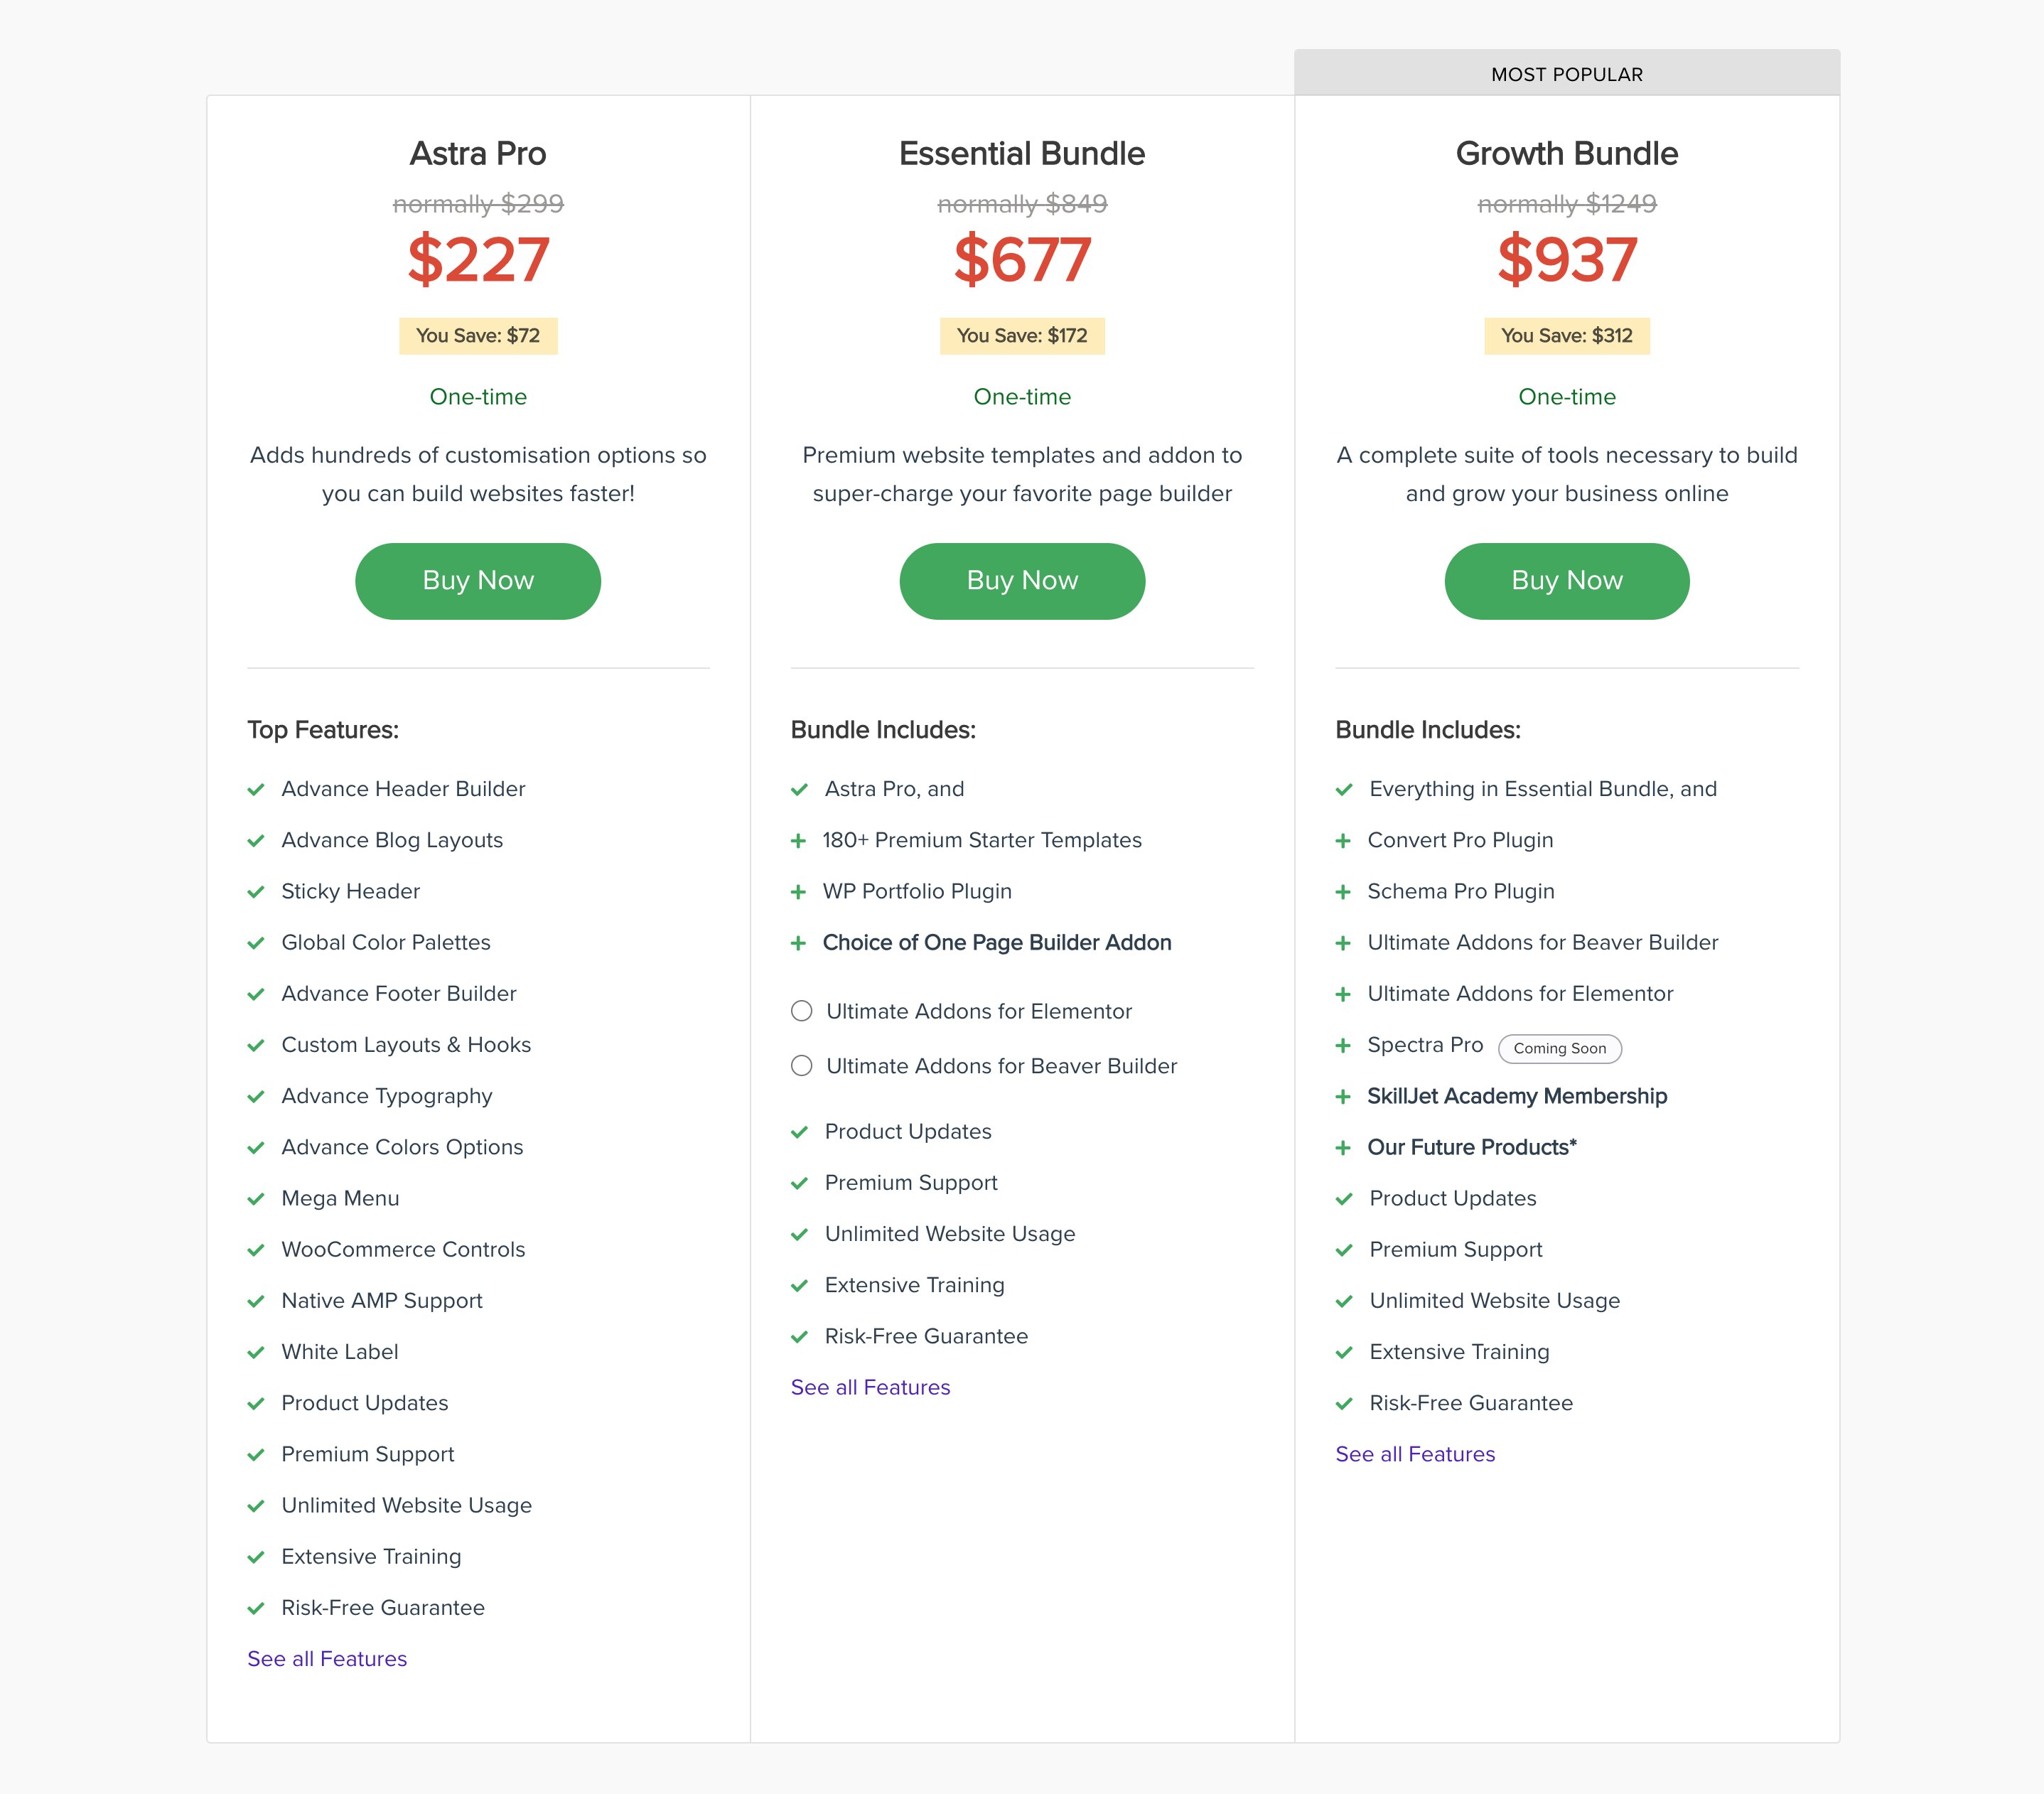Click the plus icon beside Schema Pro Plugin
This screenshot has height=1794, width=2044.
click(x=1344, y=891)
